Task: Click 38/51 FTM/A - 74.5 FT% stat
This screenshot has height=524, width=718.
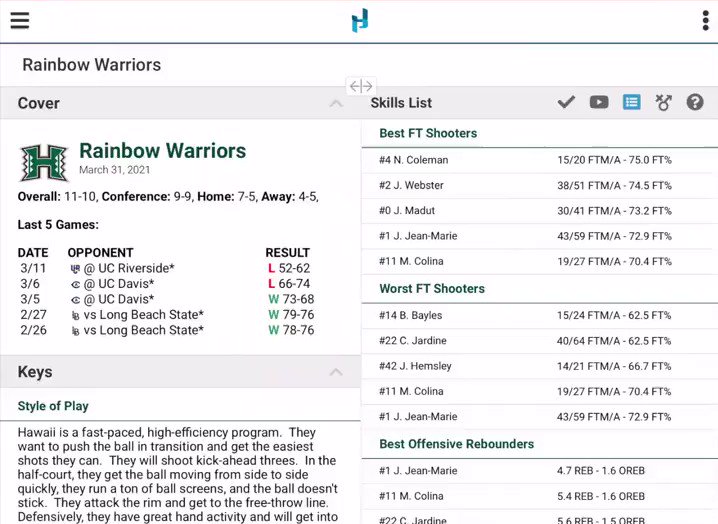Action: pos(614,186)
